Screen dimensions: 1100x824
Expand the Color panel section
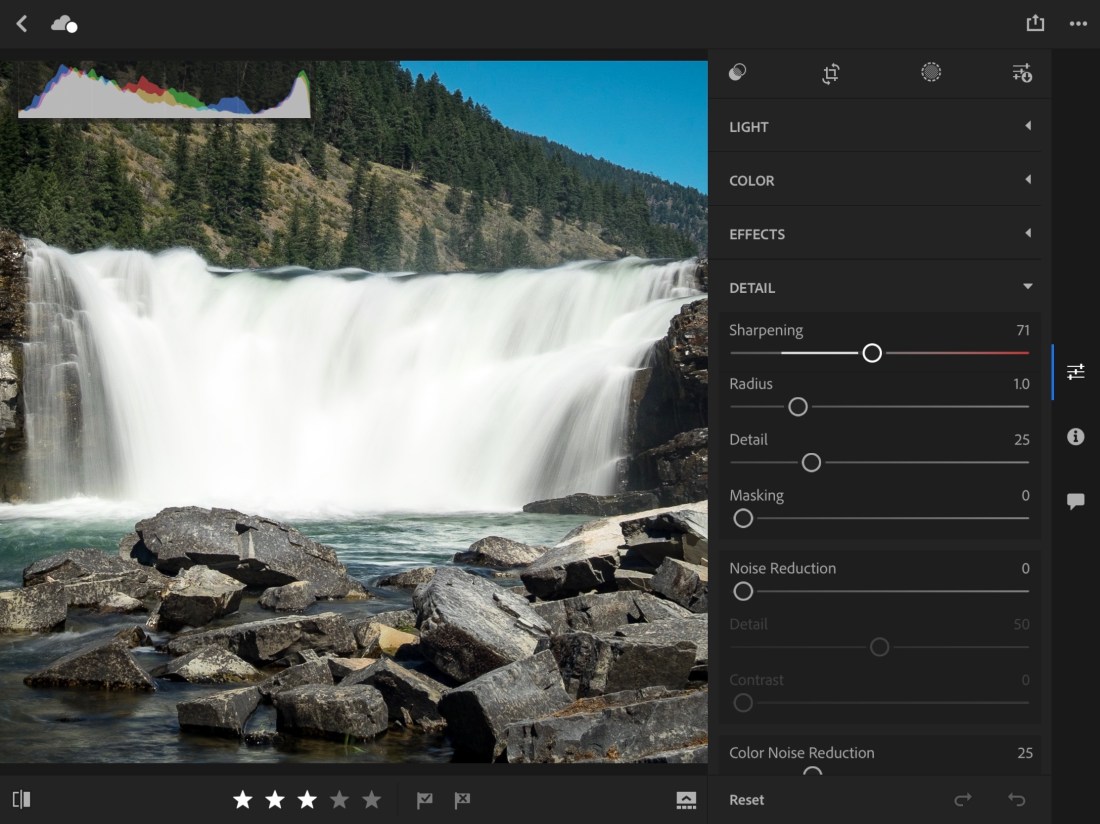pyautogui.click(x=879, y=181)
